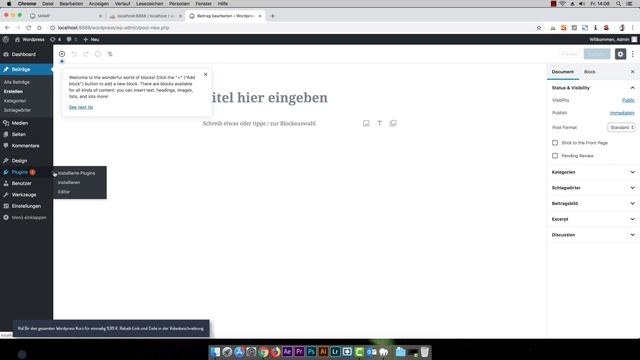
Task: Open the Kommentare menu item
Action: click(26, 146)
